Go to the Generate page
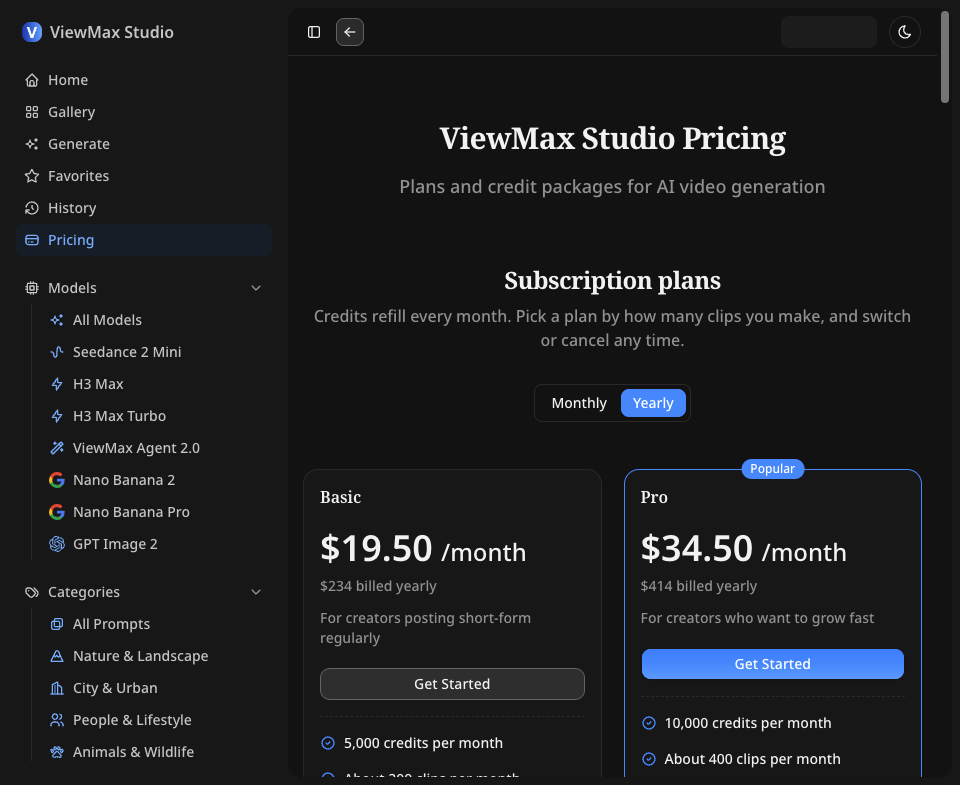 pos(144,144)
